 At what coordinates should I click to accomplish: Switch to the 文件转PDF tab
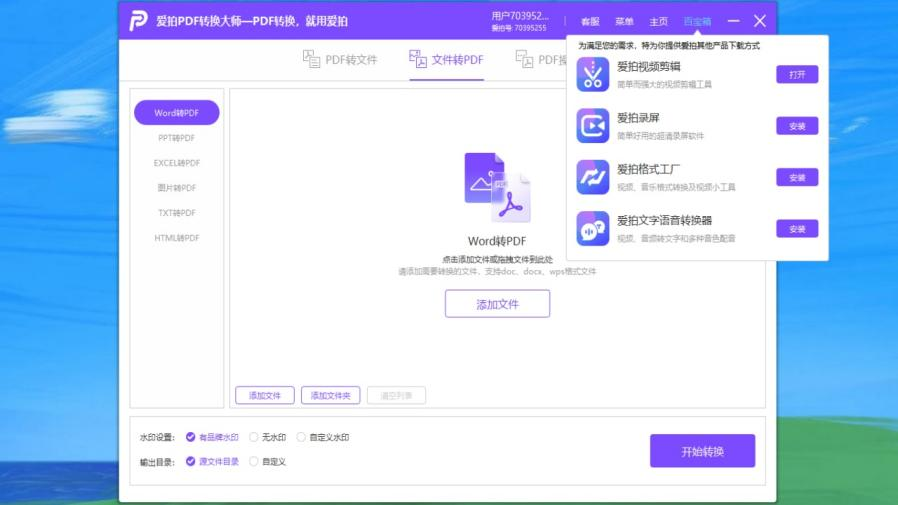tap(446, 60)
